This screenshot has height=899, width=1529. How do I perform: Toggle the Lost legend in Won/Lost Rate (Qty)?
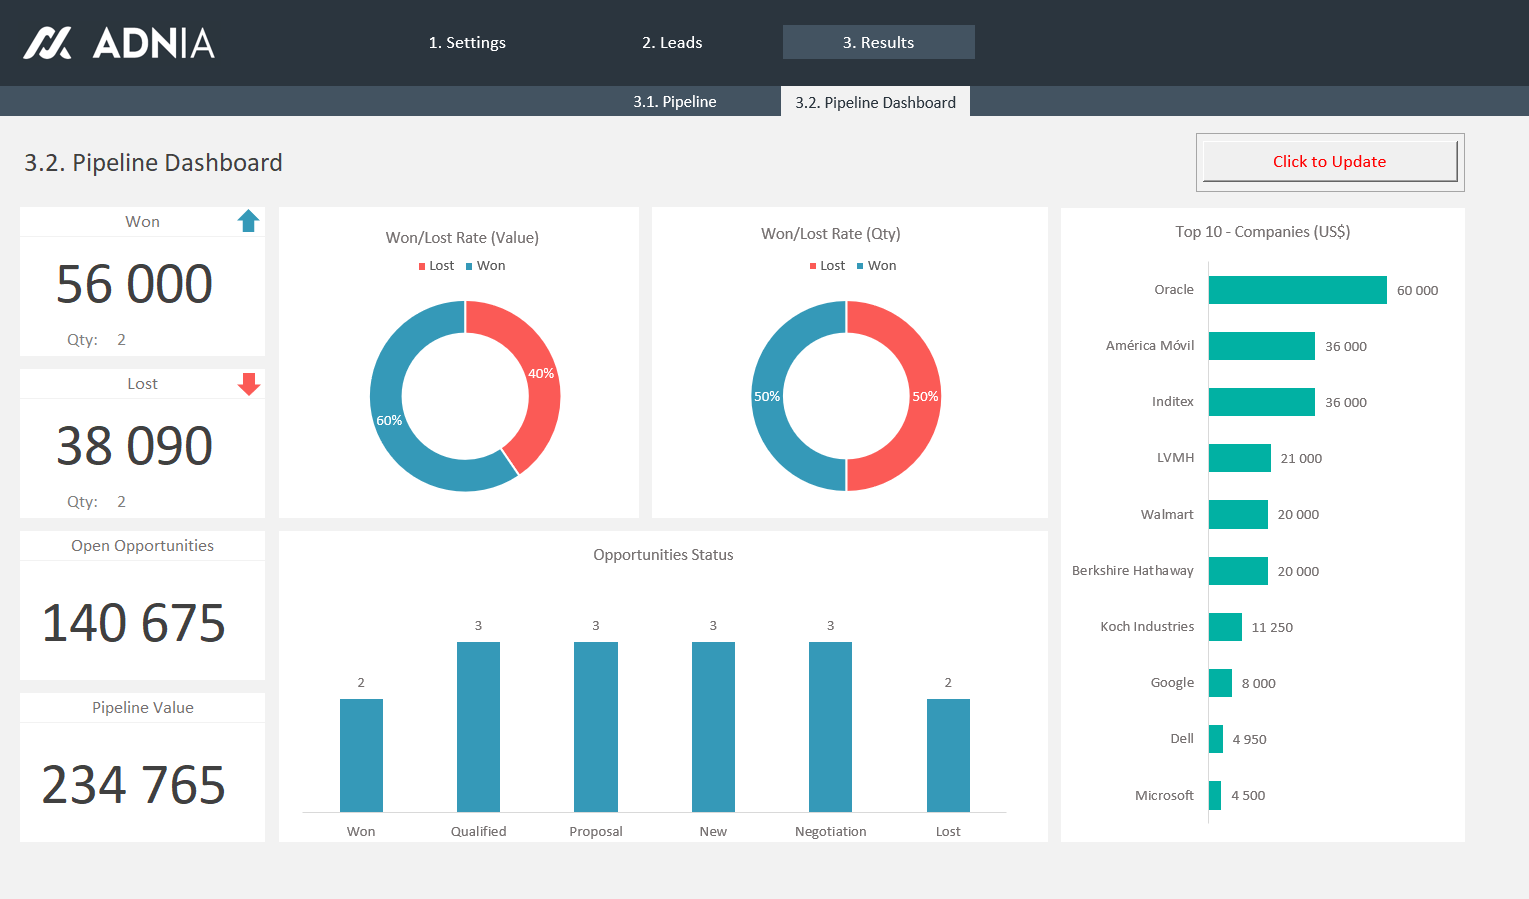point(827,265)
